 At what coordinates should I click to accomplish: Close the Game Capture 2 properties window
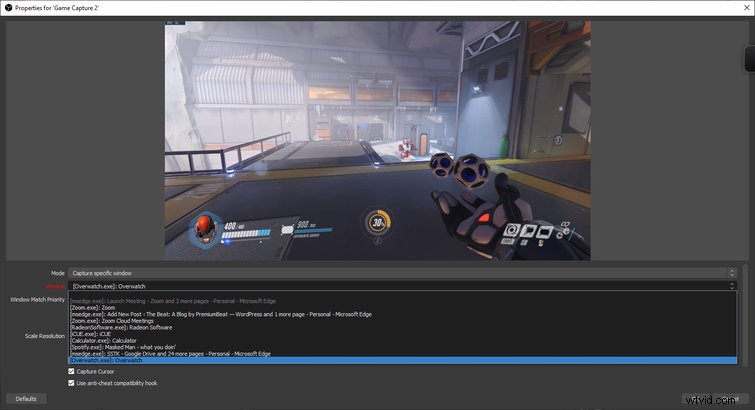pyautogui.click(x=746, y=8)
